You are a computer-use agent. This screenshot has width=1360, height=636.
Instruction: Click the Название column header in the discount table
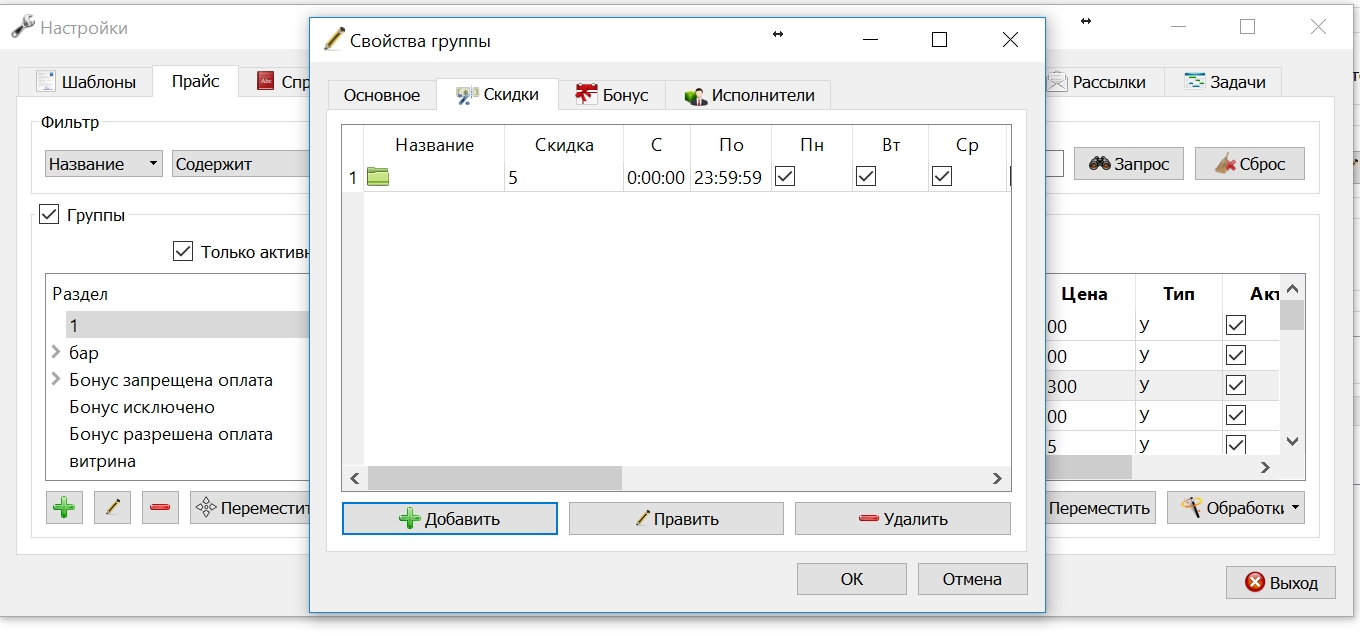(x=434, y=145)
